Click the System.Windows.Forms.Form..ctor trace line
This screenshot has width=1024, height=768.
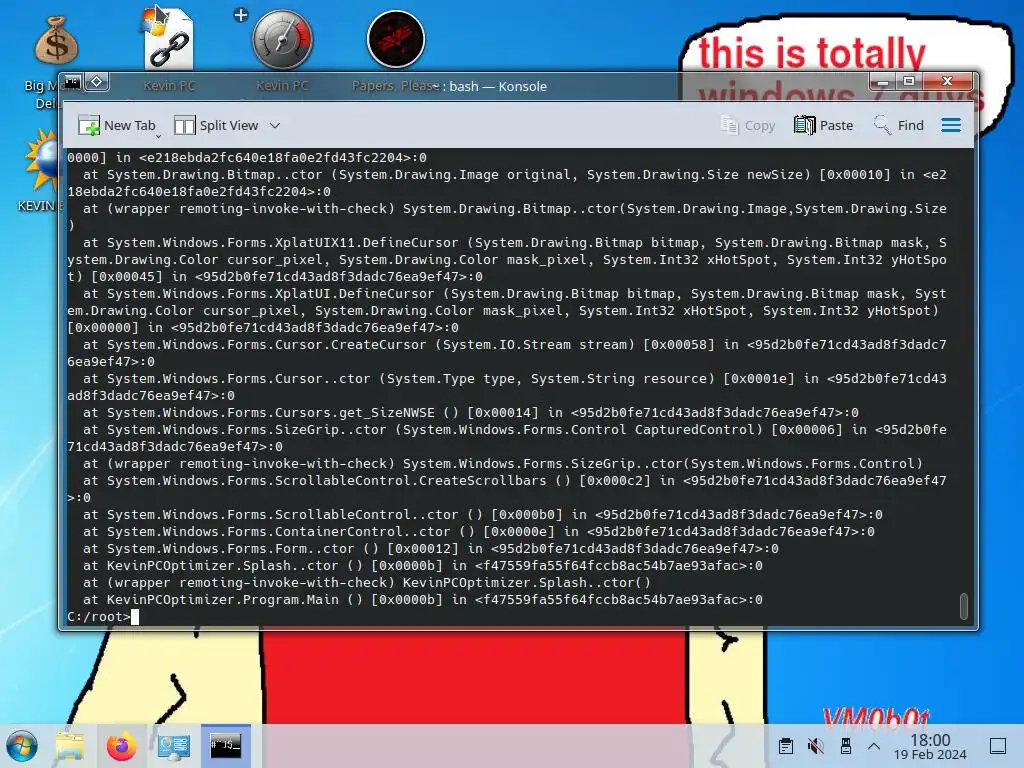[x=430, y=549]
